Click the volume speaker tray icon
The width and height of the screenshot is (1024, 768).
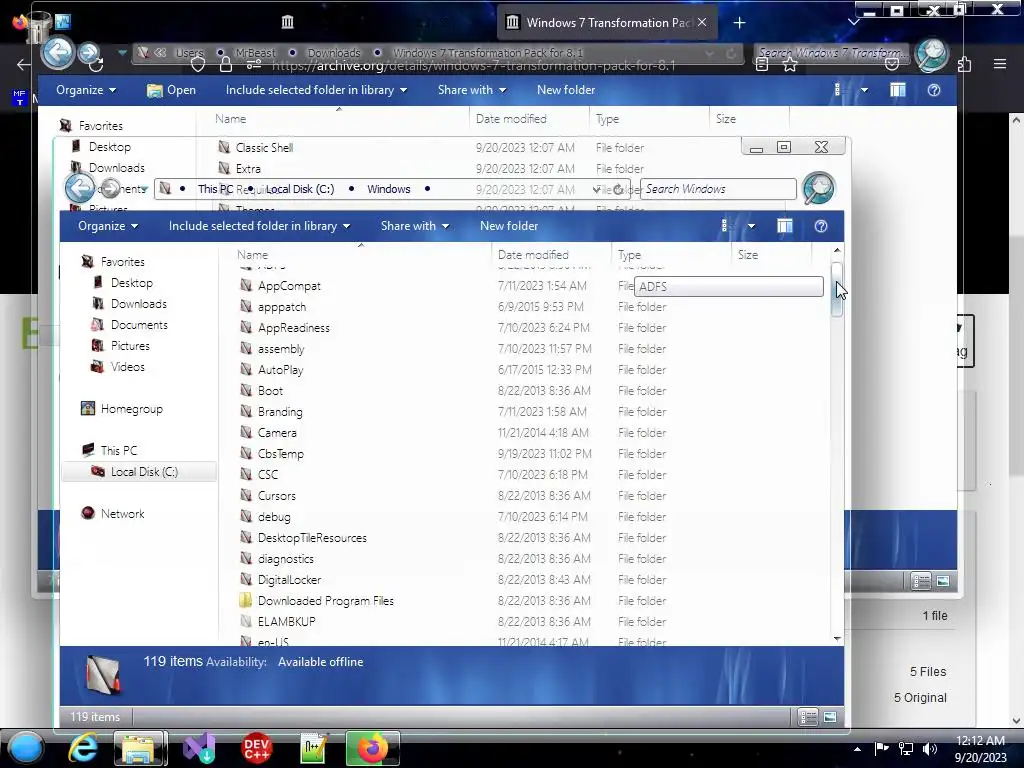click(x=930, y=748)
